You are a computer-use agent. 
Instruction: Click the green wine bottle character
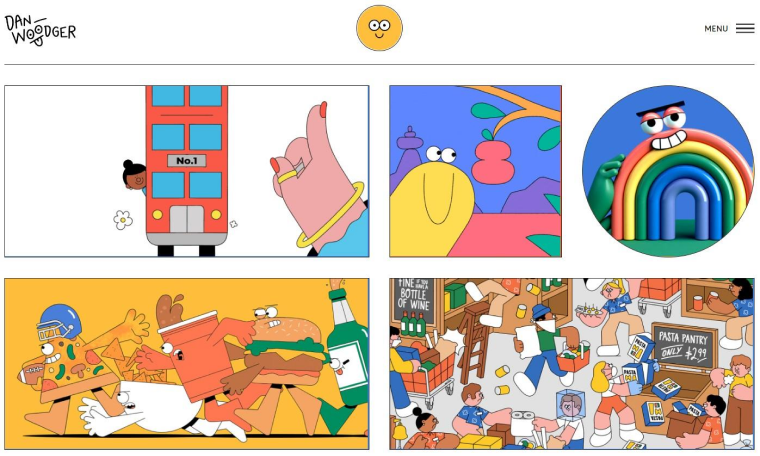coord(347,349)
